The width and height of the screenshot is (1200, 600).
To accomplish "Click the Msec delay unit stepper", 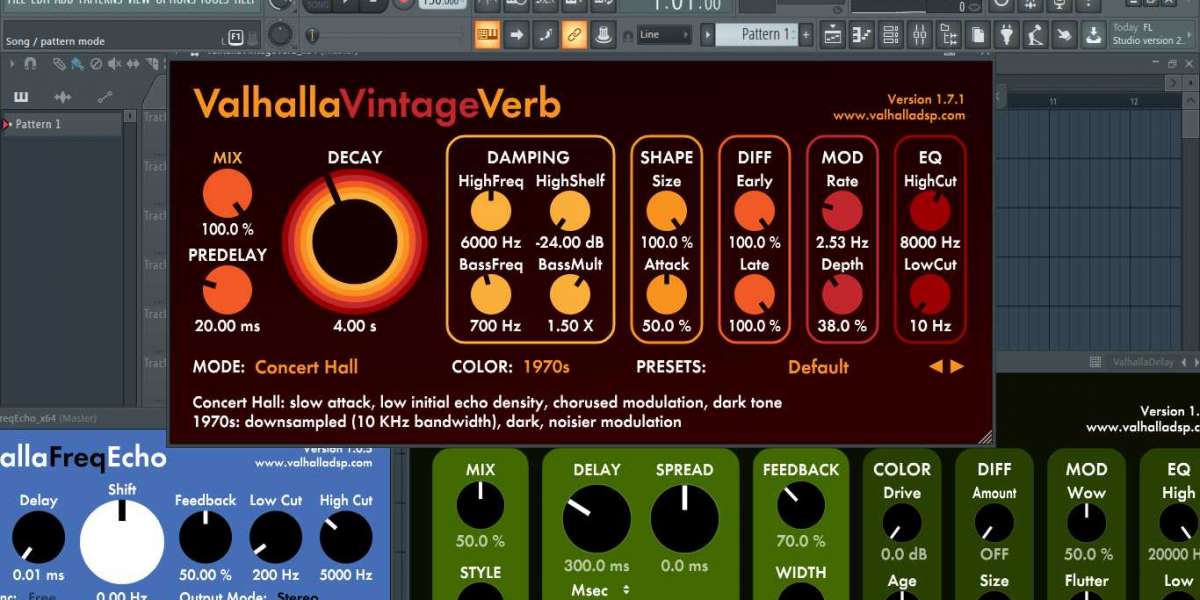I will 597,590.
